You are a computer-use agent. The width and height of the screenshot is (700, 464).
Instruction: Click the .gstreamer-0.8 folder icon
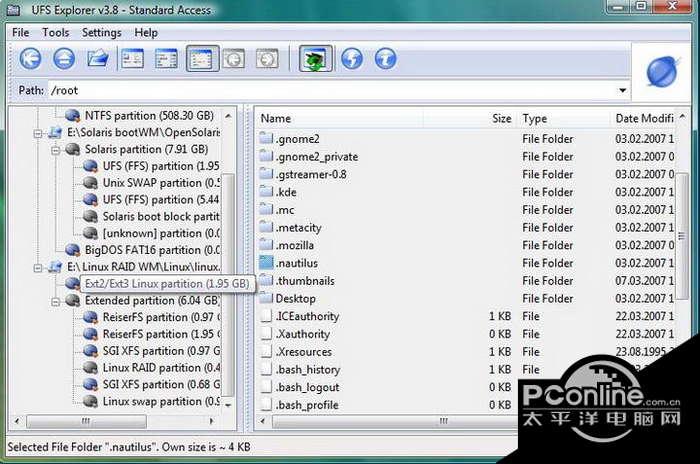[x=266, y=174]
